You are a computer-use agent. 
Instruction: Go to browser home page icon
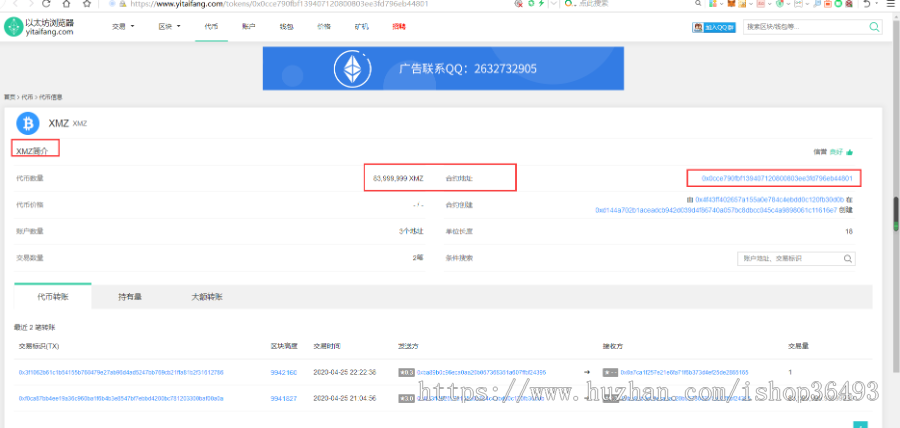(x=67, y=3)
